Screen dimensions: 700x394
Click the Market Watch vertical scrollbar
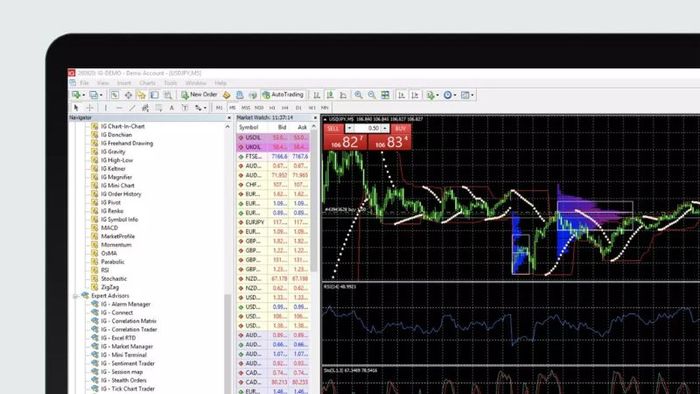[x=314, y=201]
